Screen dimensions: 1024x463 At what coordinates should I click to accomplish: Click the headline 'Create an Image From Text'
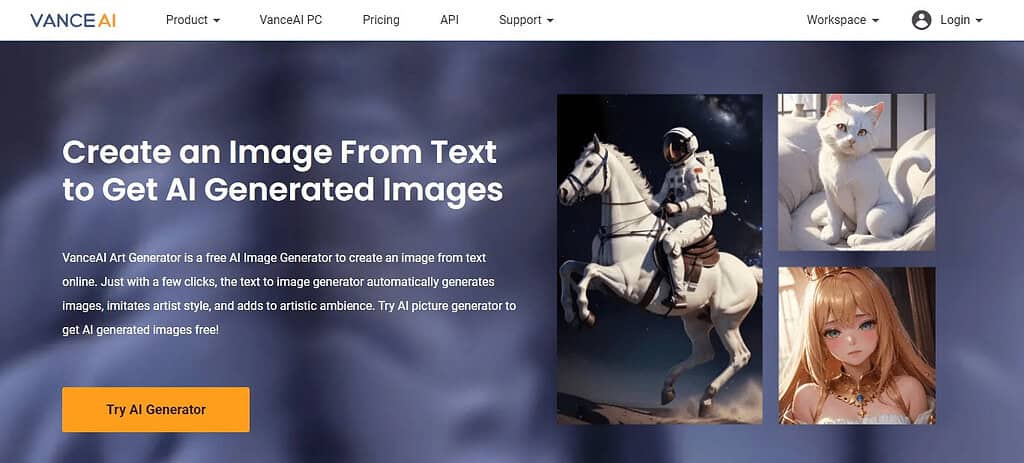pyautogui.click(x=280, y=152)
